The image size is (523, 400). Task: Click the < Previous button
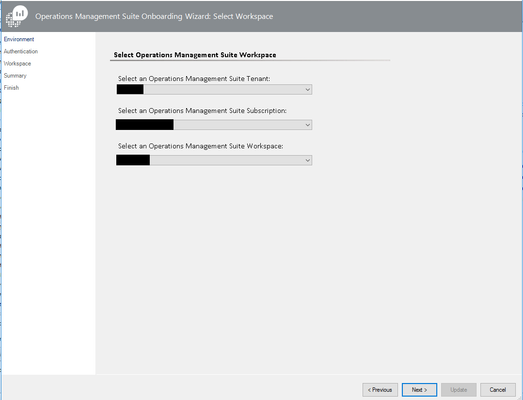380,390
